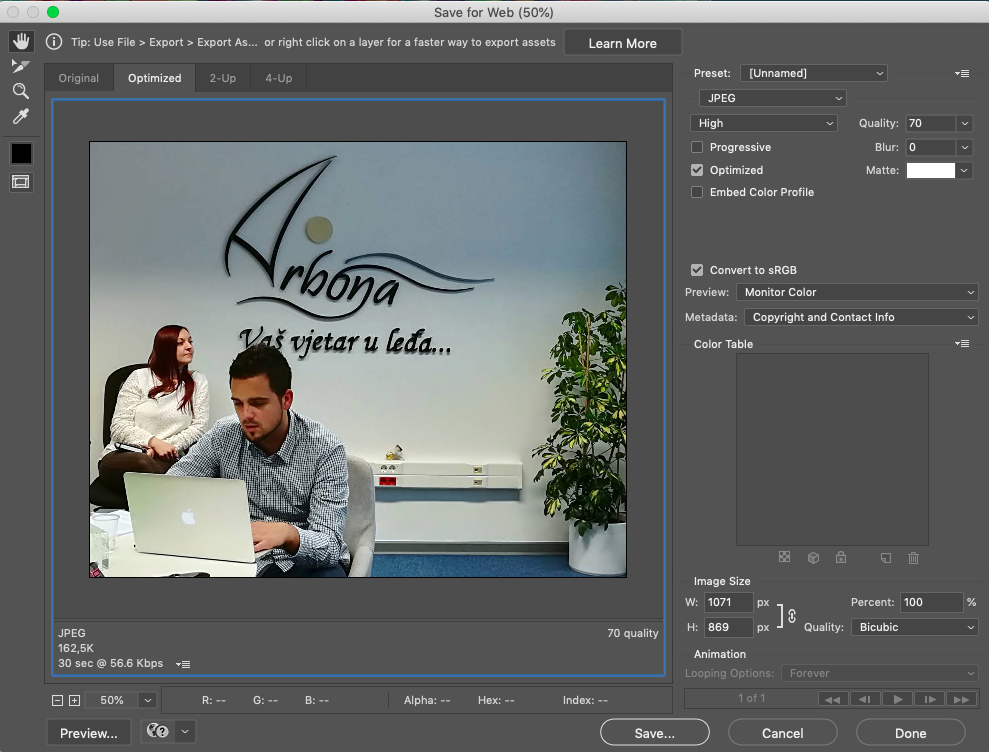Click the Save... button
This screenshot has height=752, width=989.
(655, 733)
